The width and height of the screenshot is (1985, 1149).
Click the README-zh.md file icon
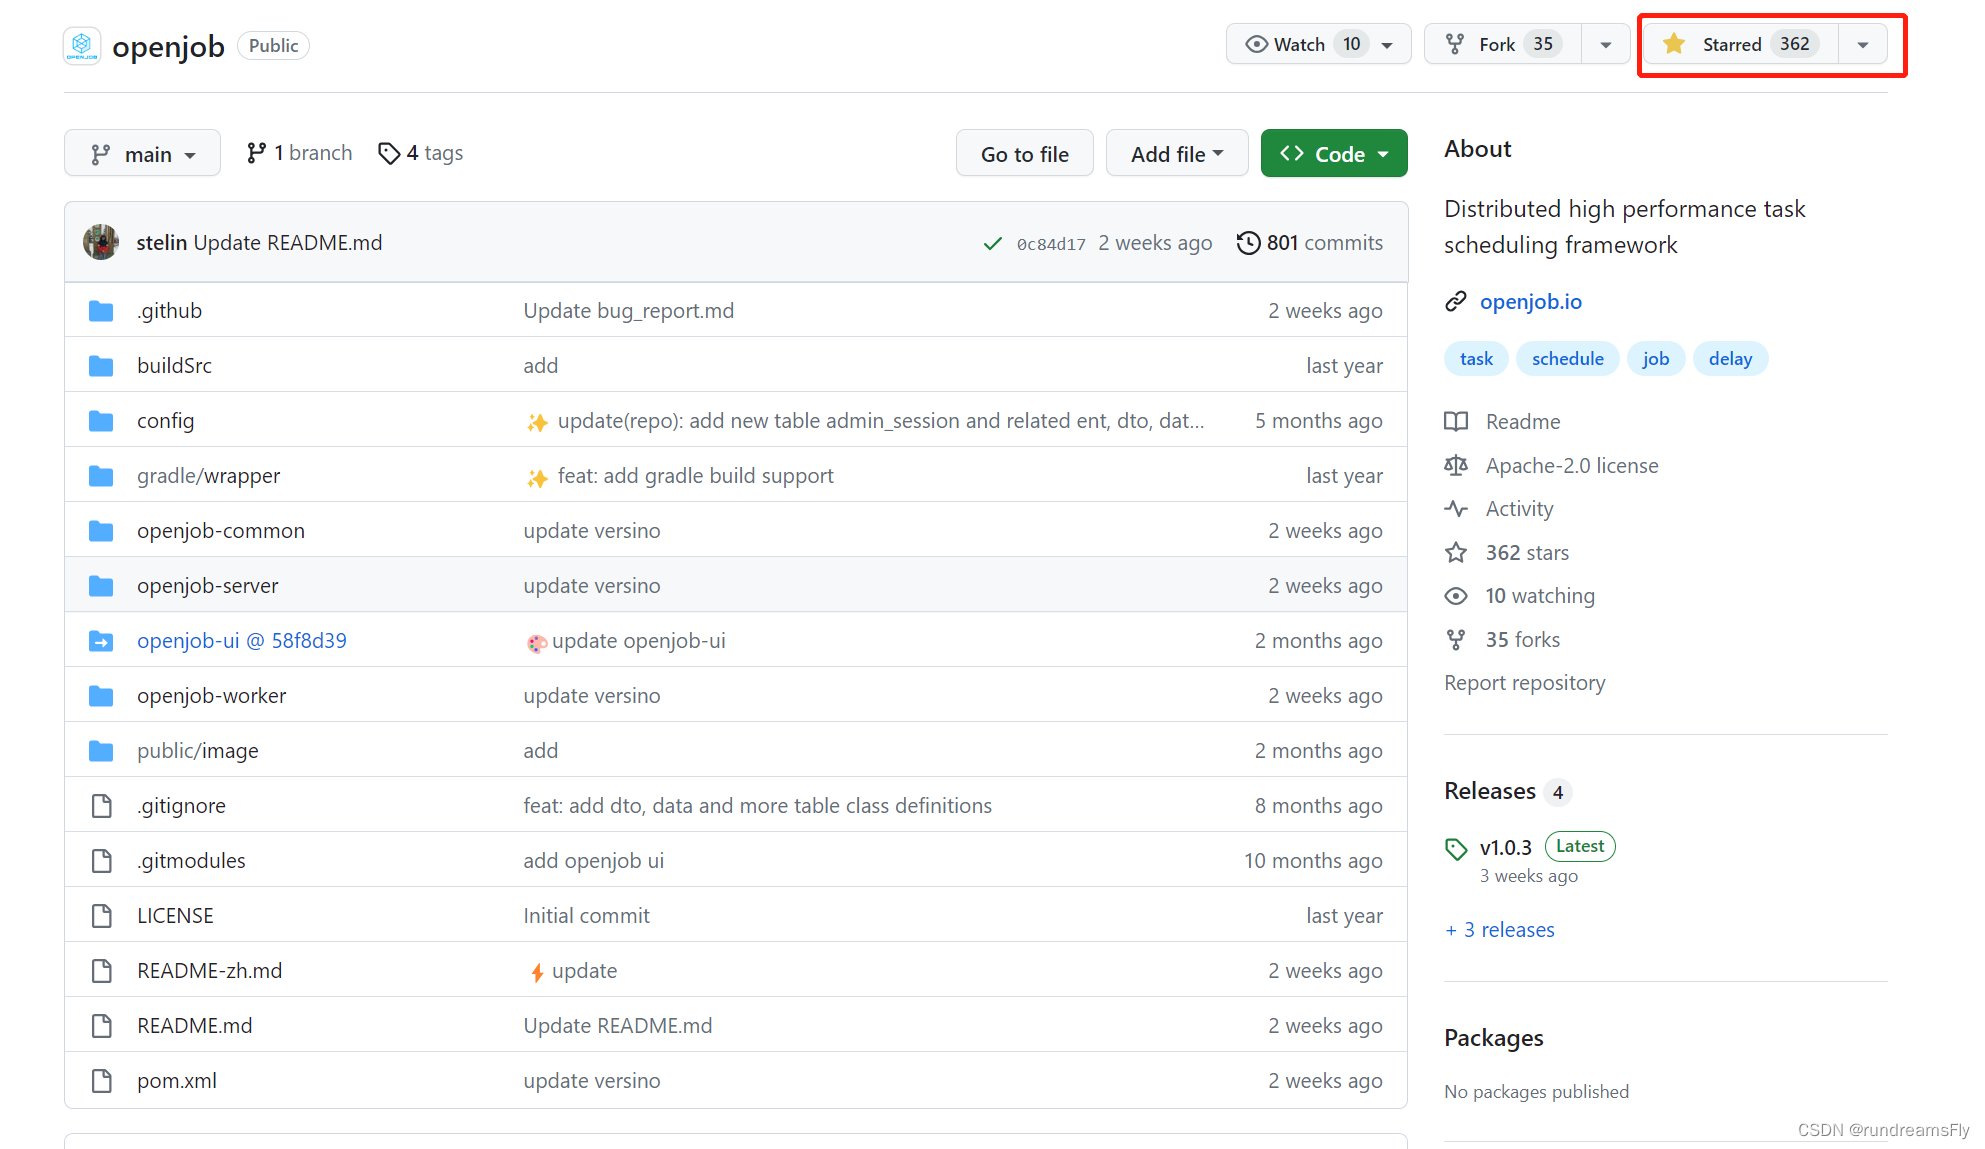click(x=101, y=971)
